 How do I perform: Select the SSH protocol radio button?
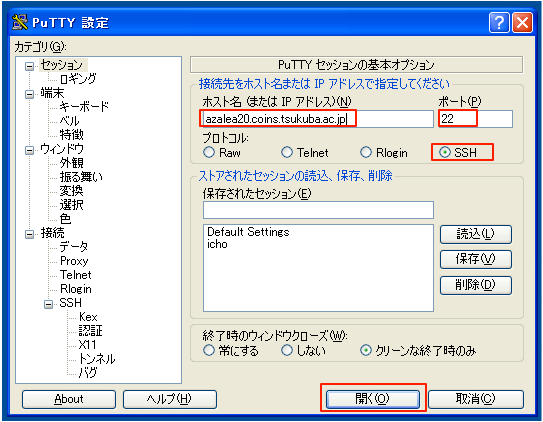(445, 152)
